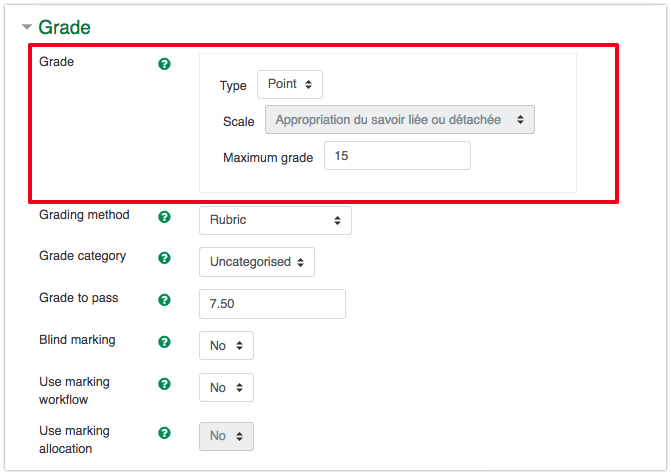Expand the Uncategorised grade category dropdown
Viewport: 671px width, 475px height.
coord(257,262)
